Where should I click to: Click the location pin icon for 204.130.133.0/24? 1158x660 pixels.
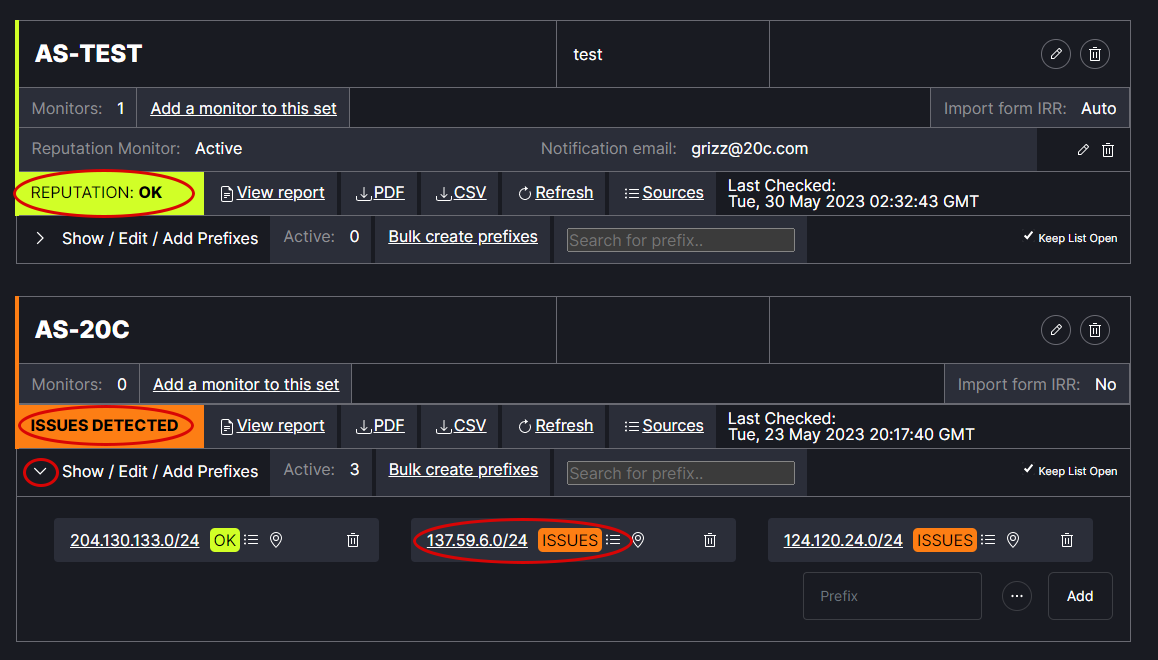coord(276,540)
